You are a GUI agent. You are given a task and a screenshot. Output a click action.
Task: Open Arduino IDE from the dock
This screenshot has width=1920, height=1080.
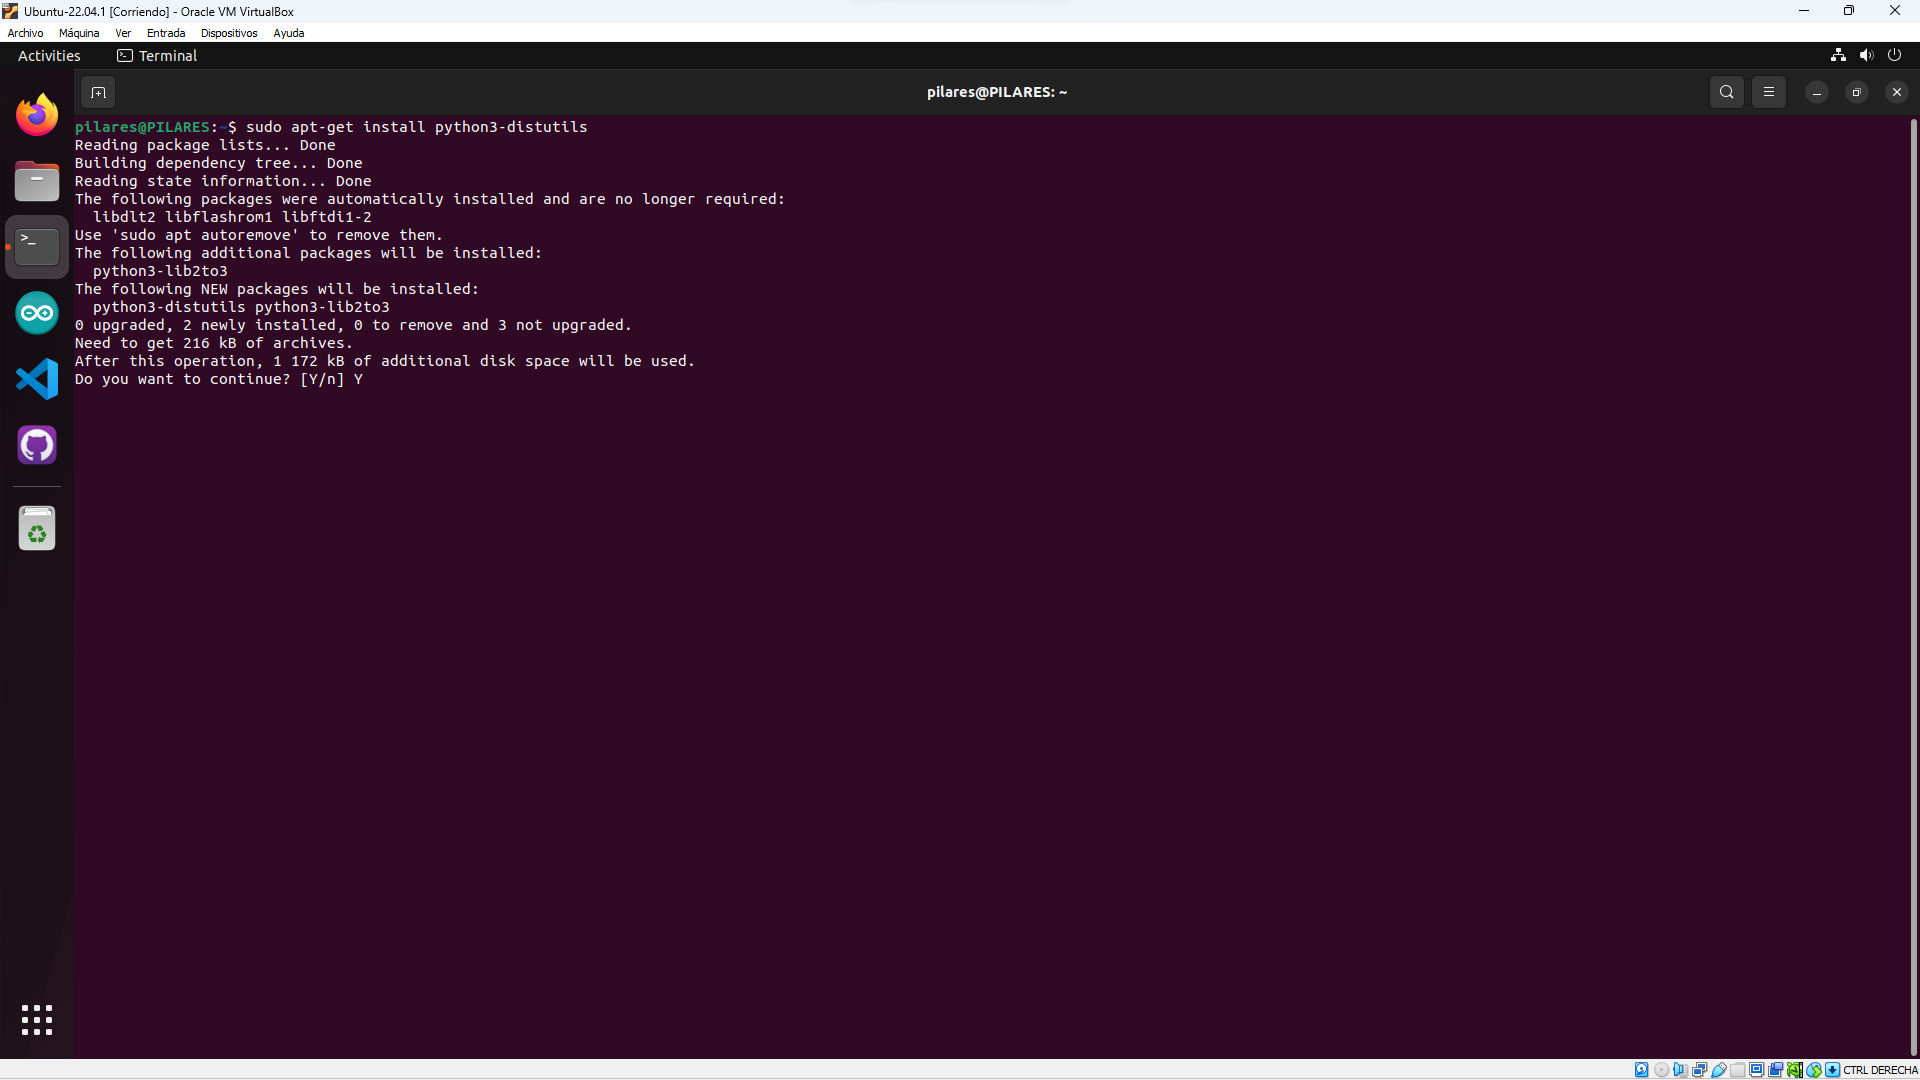[37, 313]
